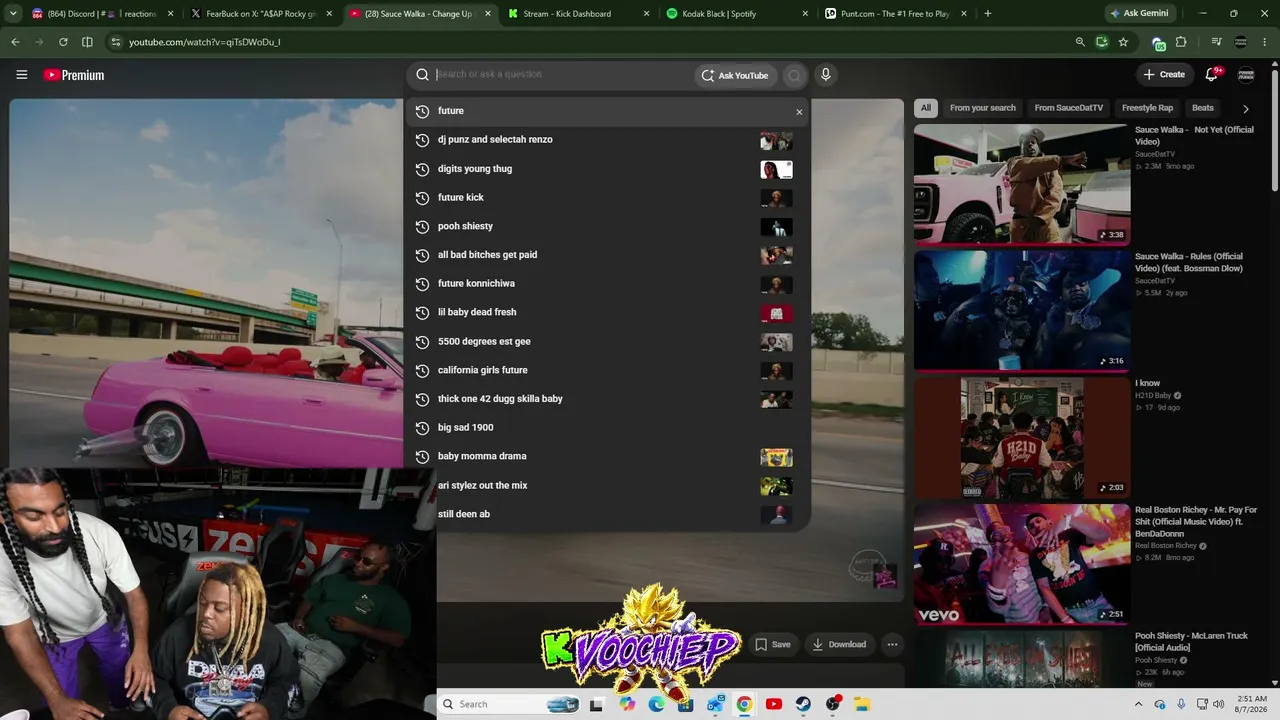
Task: Bookmark this page with the star icon
Action: [x=1123, y=42]
